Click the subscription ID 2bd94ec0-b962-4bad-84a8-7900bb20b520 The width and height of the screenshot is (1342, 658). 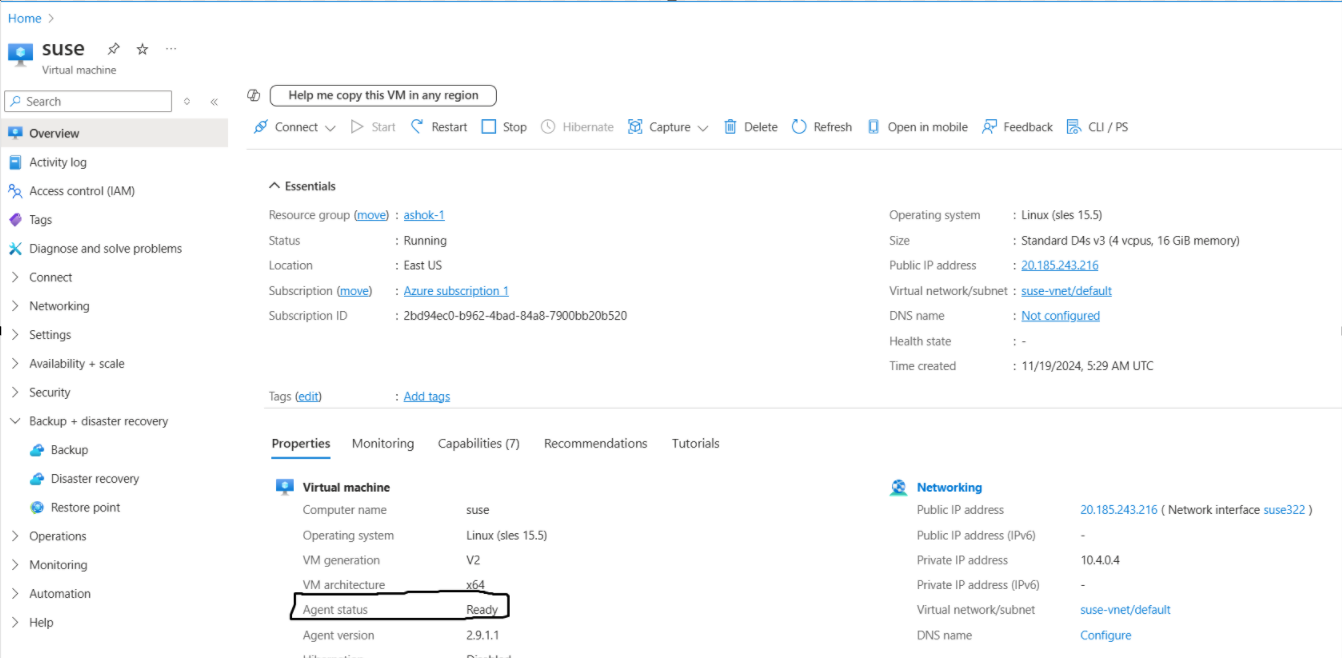pos(515,316)
